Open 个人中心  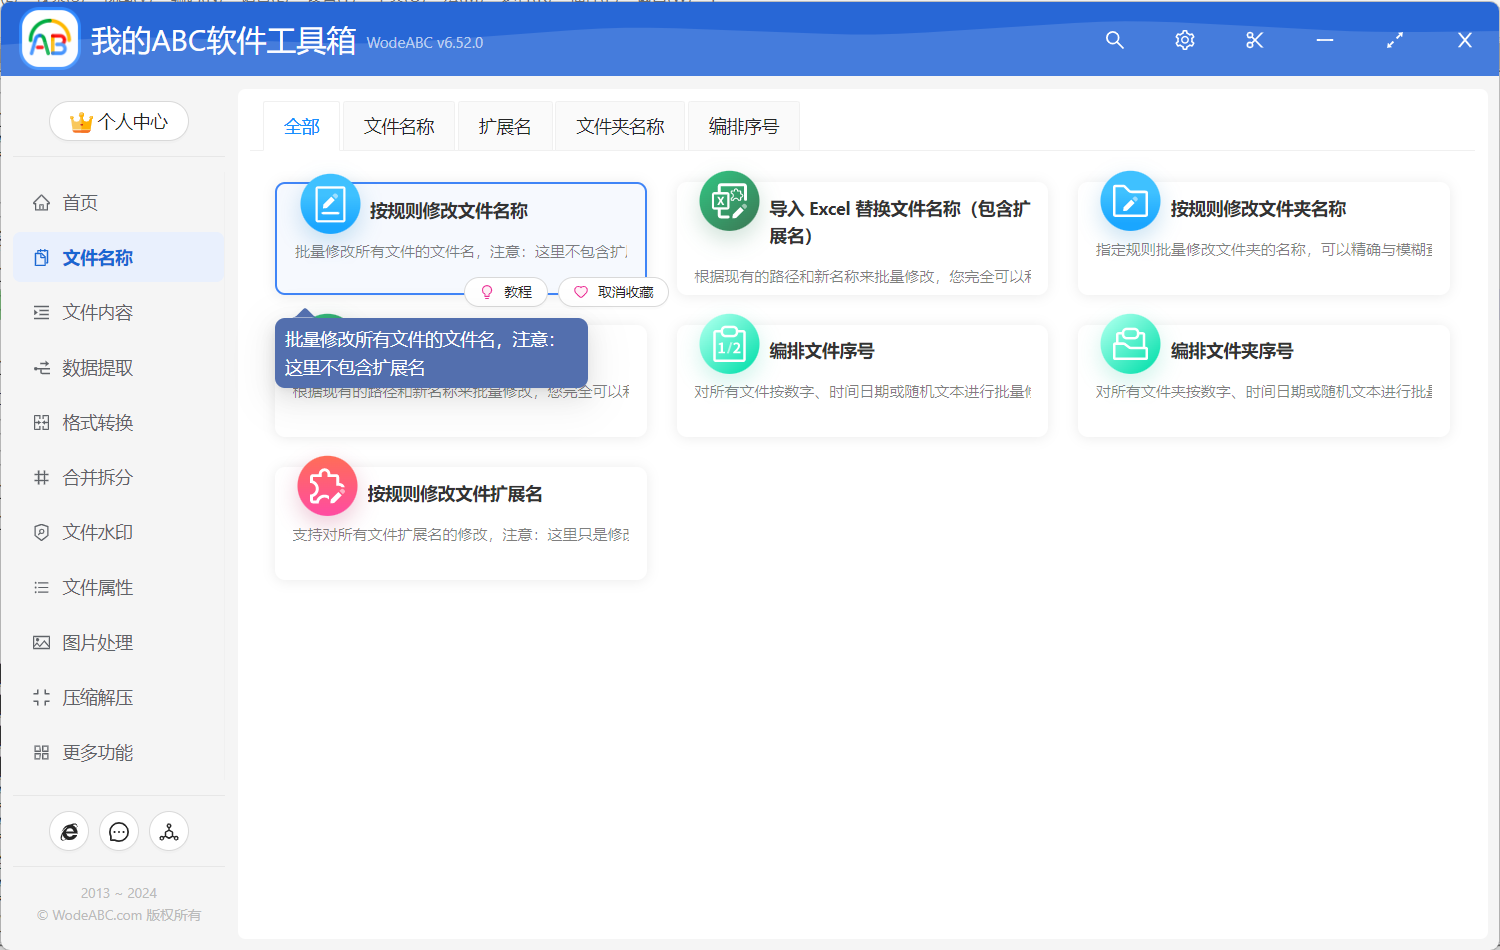tap(118, 121)
